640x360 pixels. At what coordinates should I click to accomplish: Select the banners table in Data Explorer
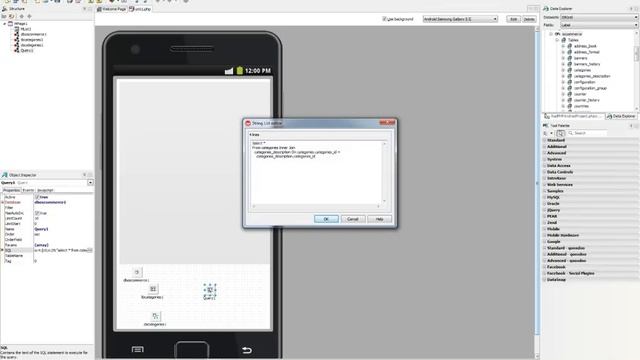click(580, 58)
